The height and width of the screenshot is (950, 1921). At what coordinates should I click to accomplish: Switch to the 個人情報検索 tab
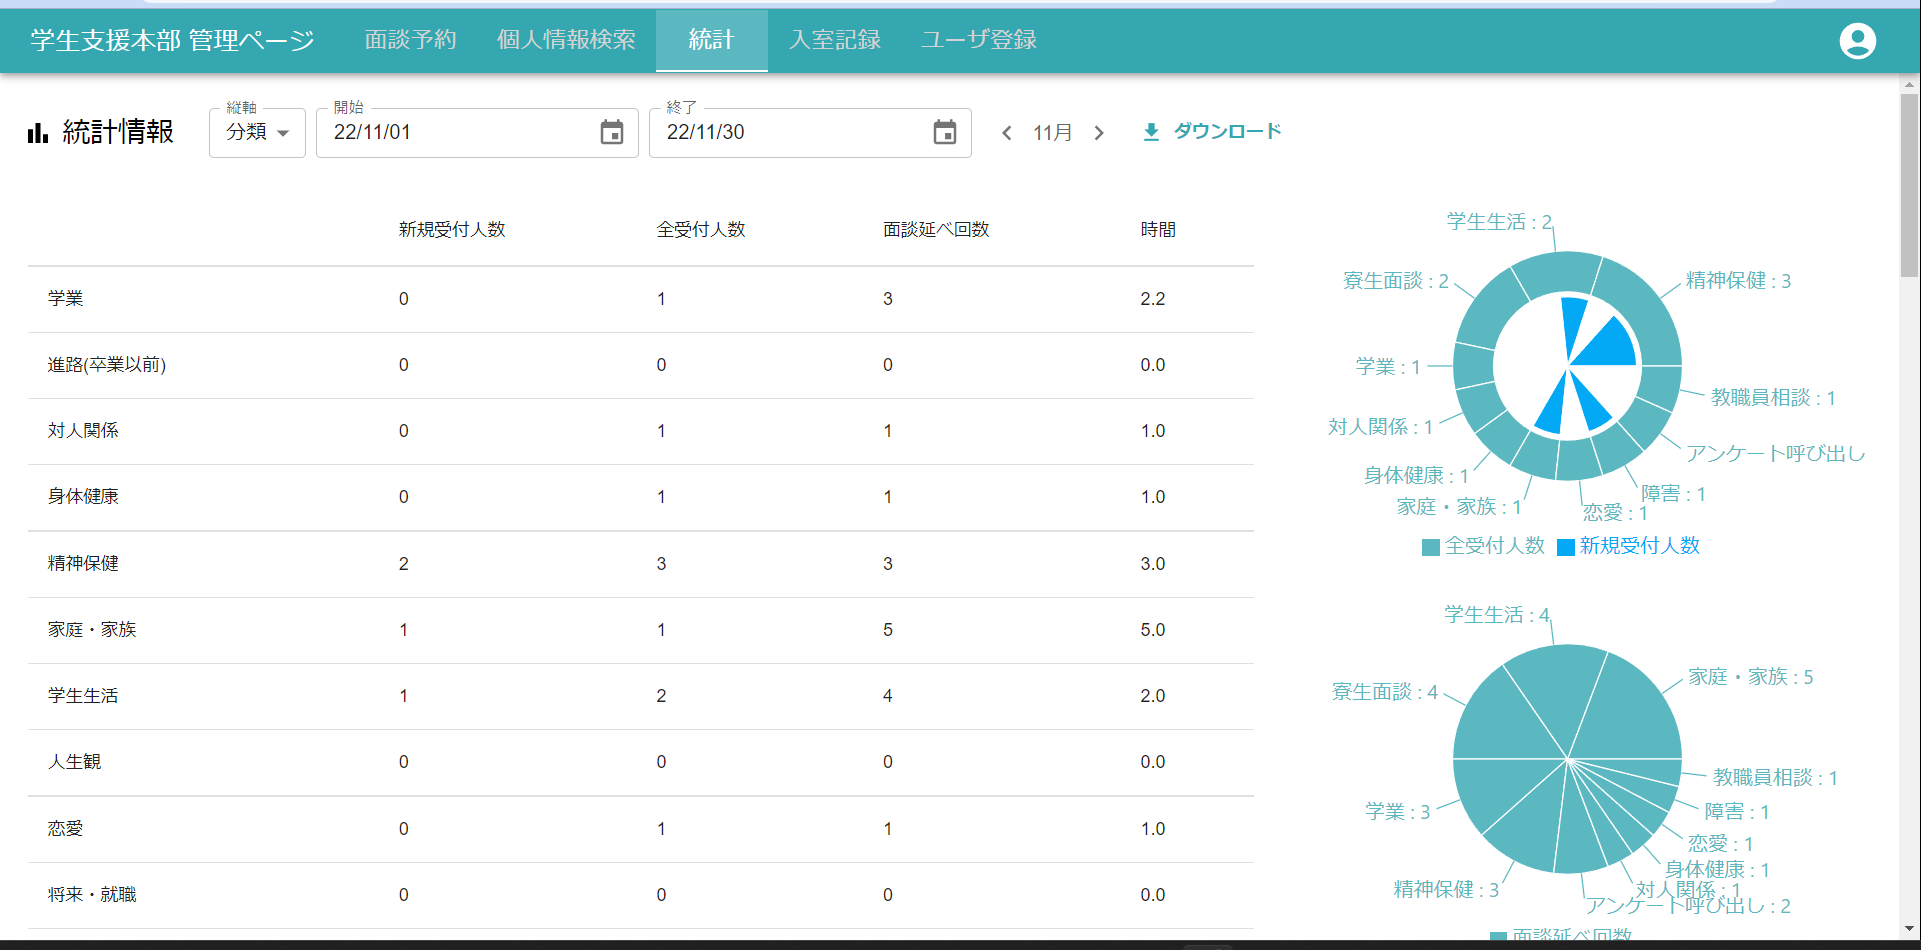566,40
